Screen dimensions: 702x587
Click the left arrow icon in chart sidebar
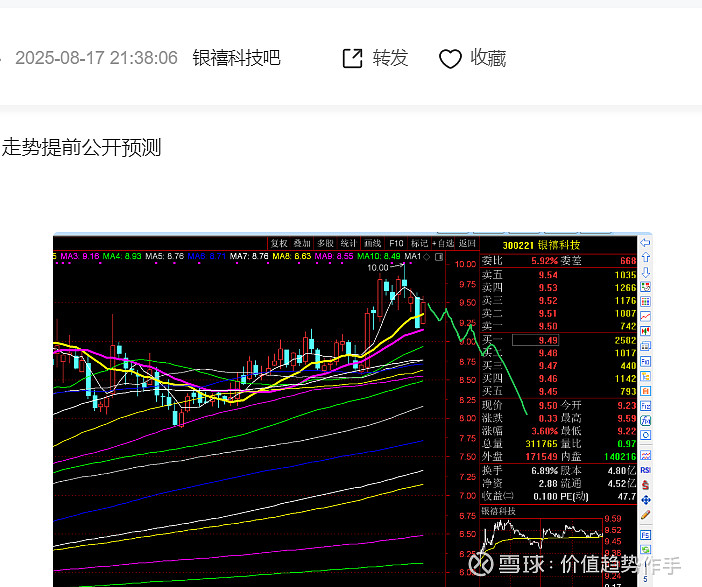click(645, 243)
